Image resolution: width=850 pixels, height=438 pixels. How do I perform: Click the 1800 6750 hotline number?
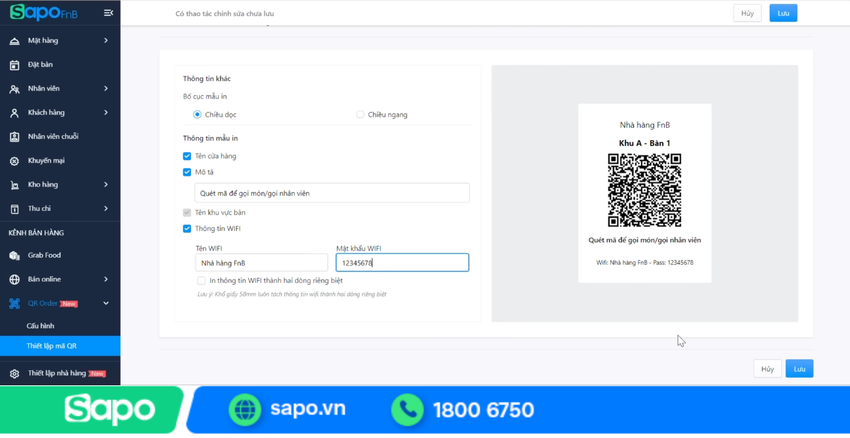coord(484,410)
